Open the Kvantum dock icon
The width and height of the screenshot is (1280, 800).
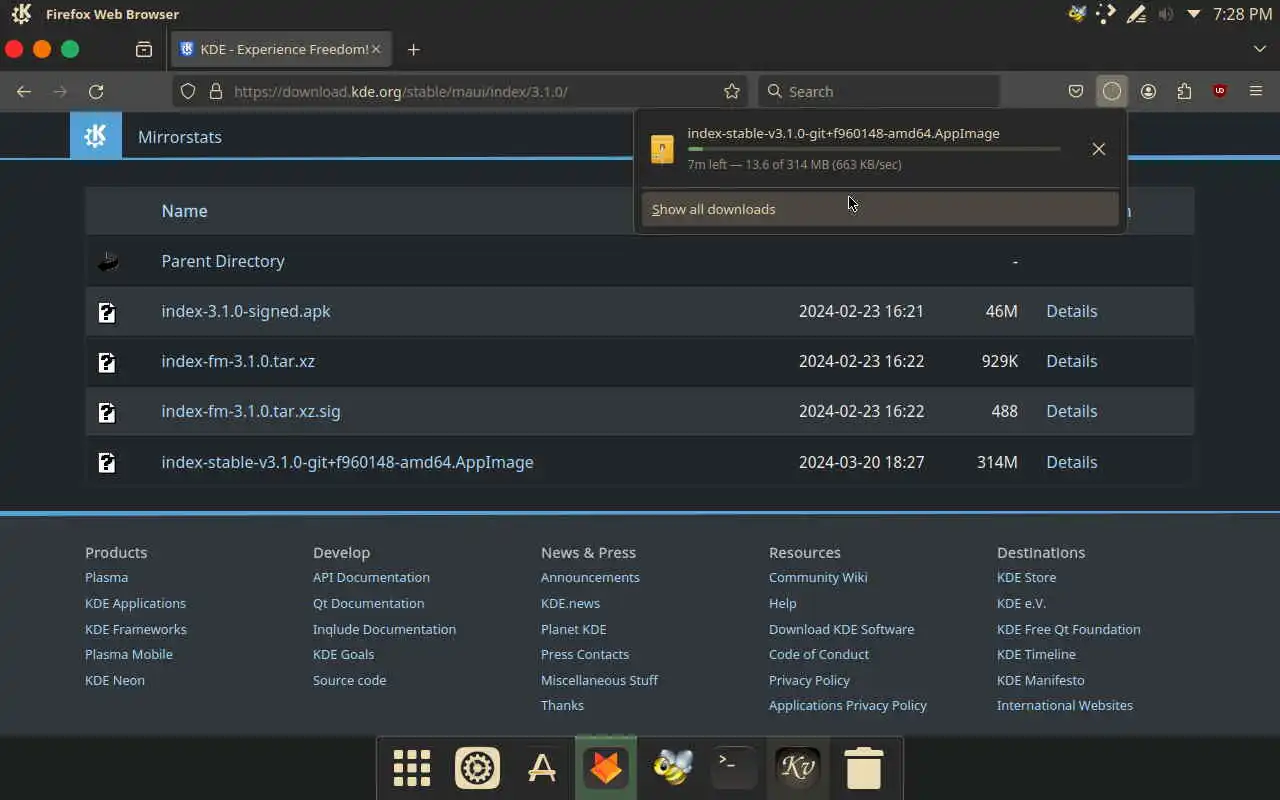[x=798, y=768]
